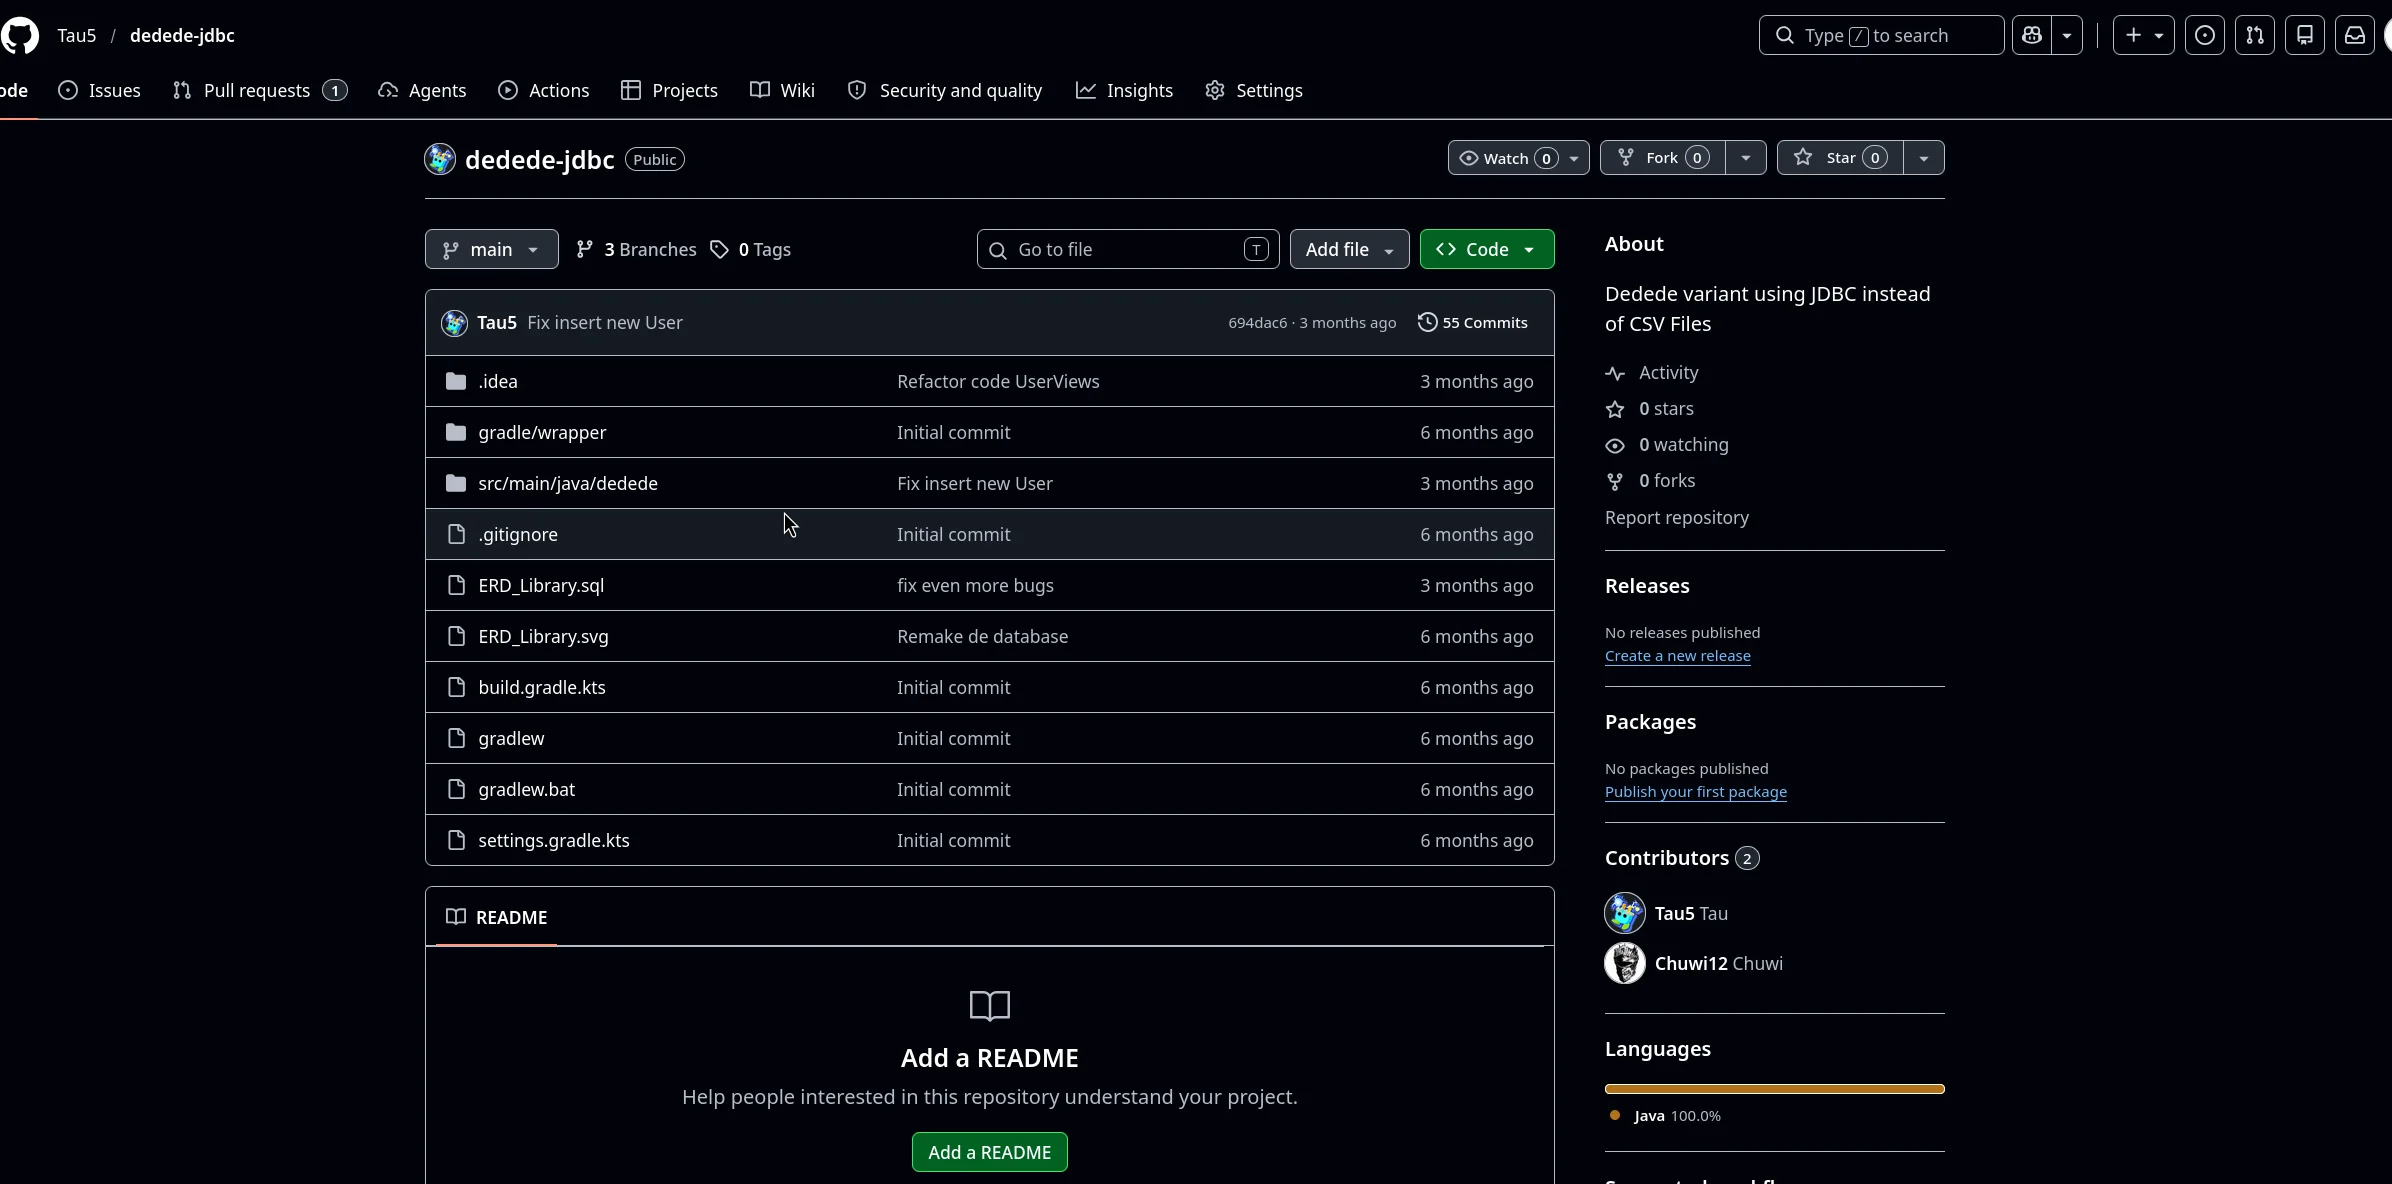Open the Report repository link

coord(1677,518)
